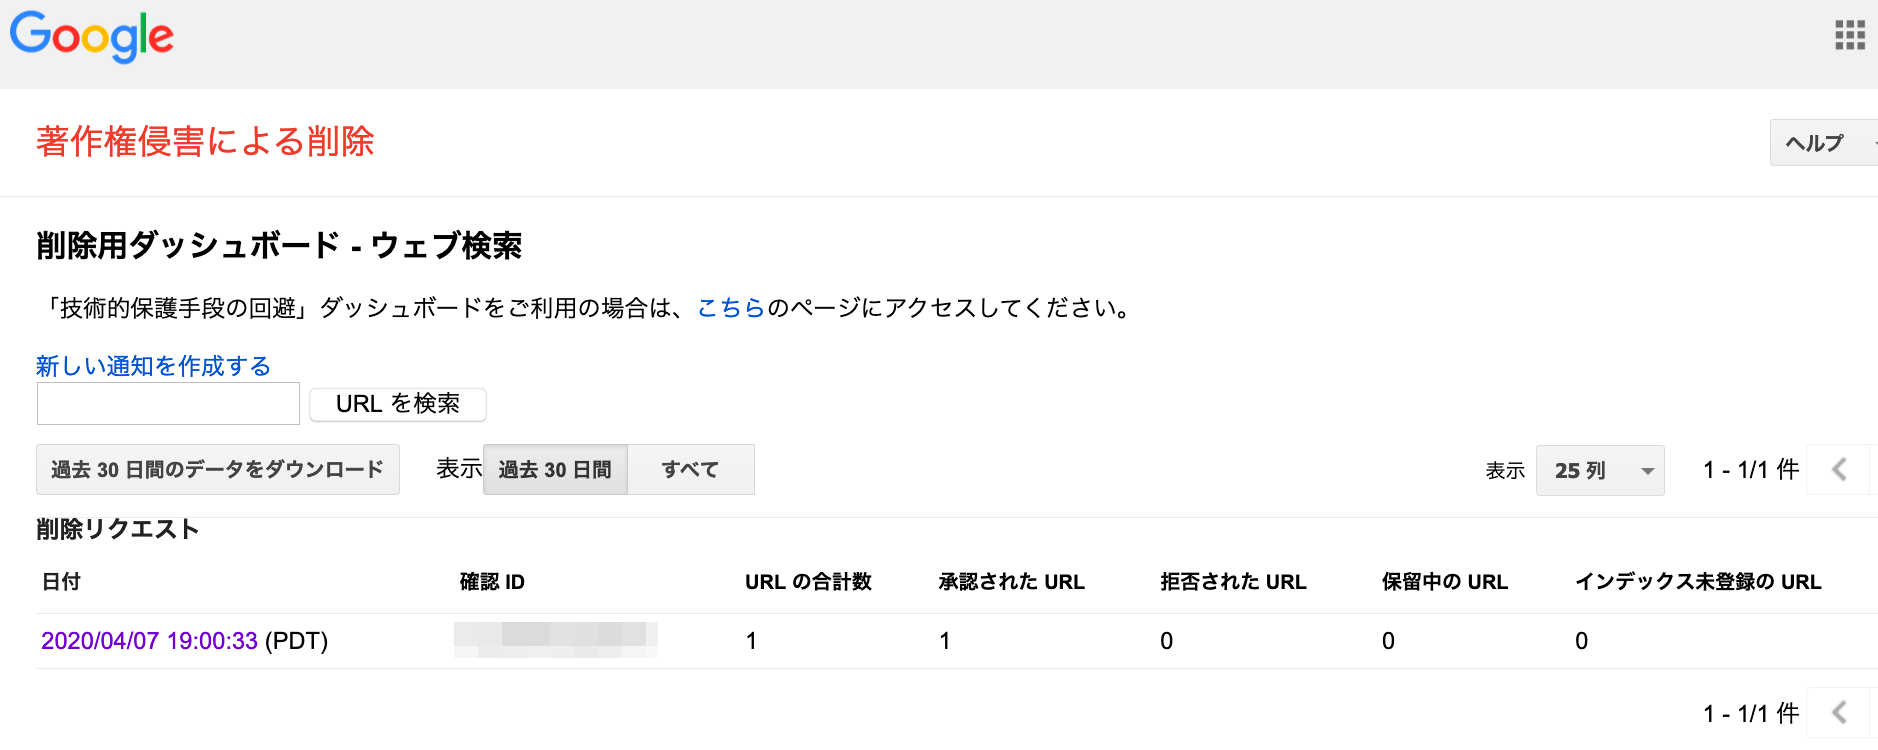Click the こちら link

tap(731, 308)
